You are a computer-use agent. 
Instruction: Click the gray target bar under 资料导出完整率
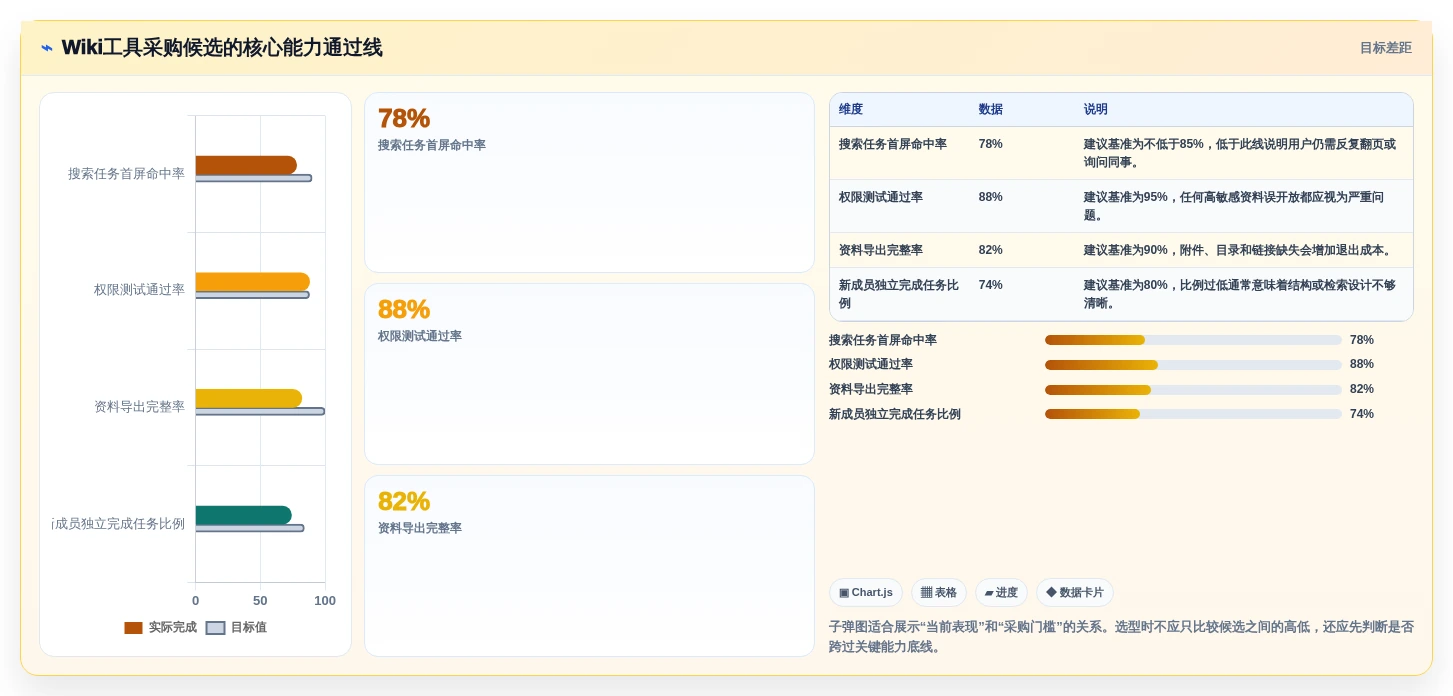[260, 411]
